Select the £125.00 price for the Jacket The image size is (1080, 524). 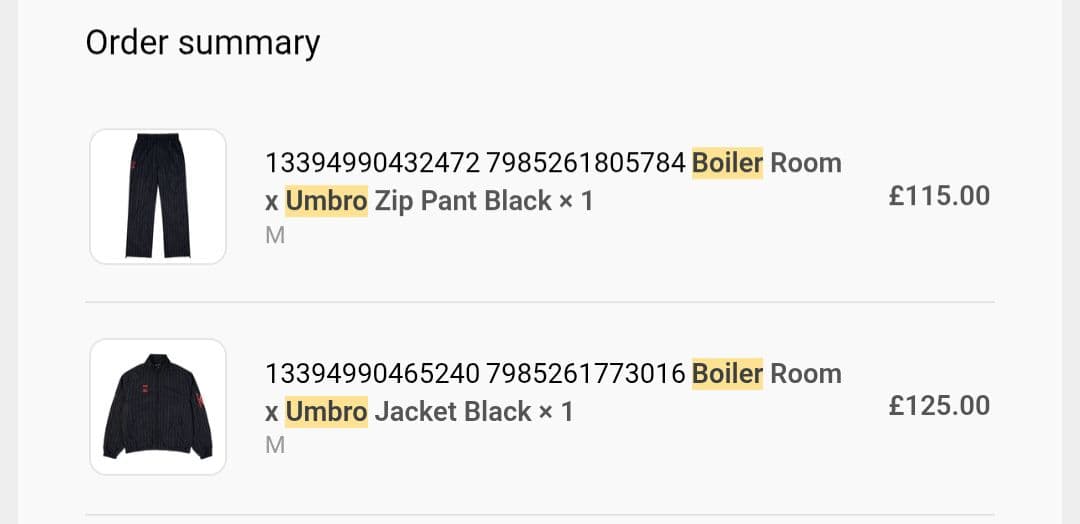click(x=939, y=405)
